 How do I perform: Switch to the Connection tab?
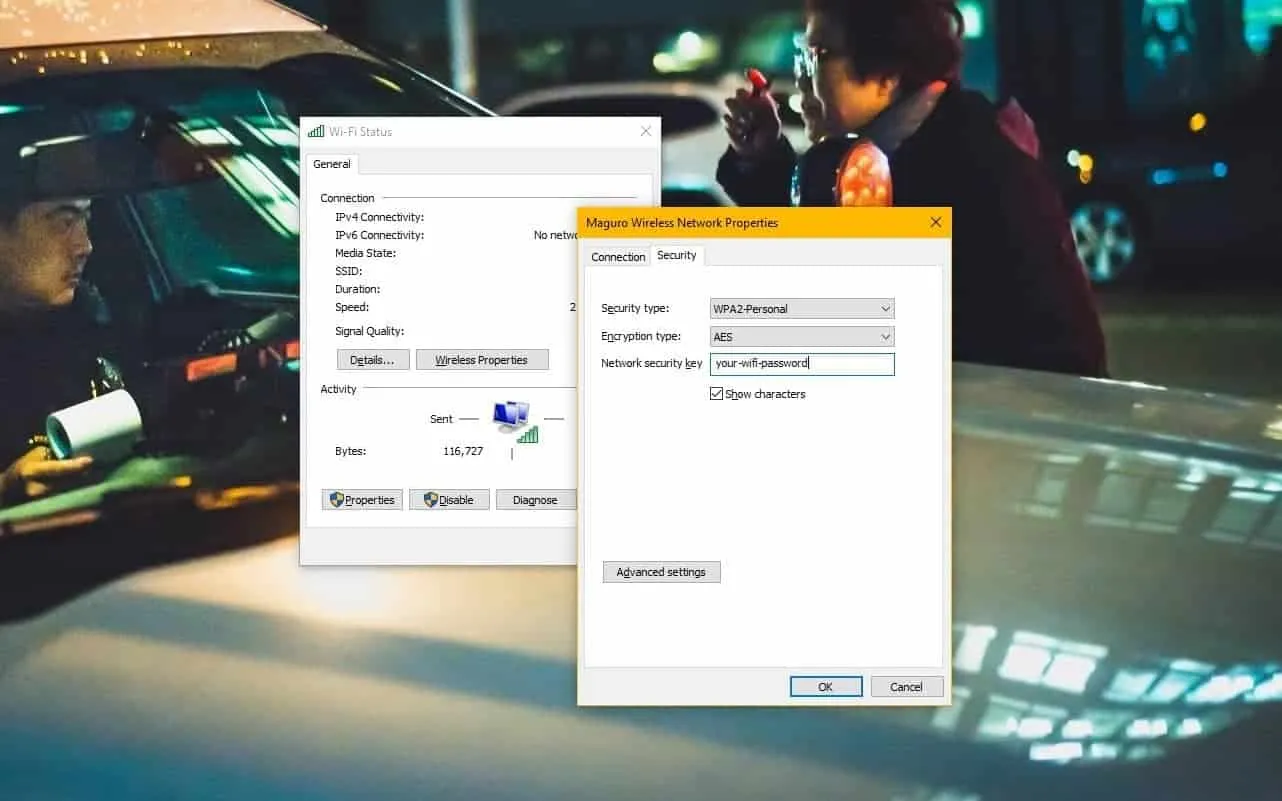[x=617, y=256]
